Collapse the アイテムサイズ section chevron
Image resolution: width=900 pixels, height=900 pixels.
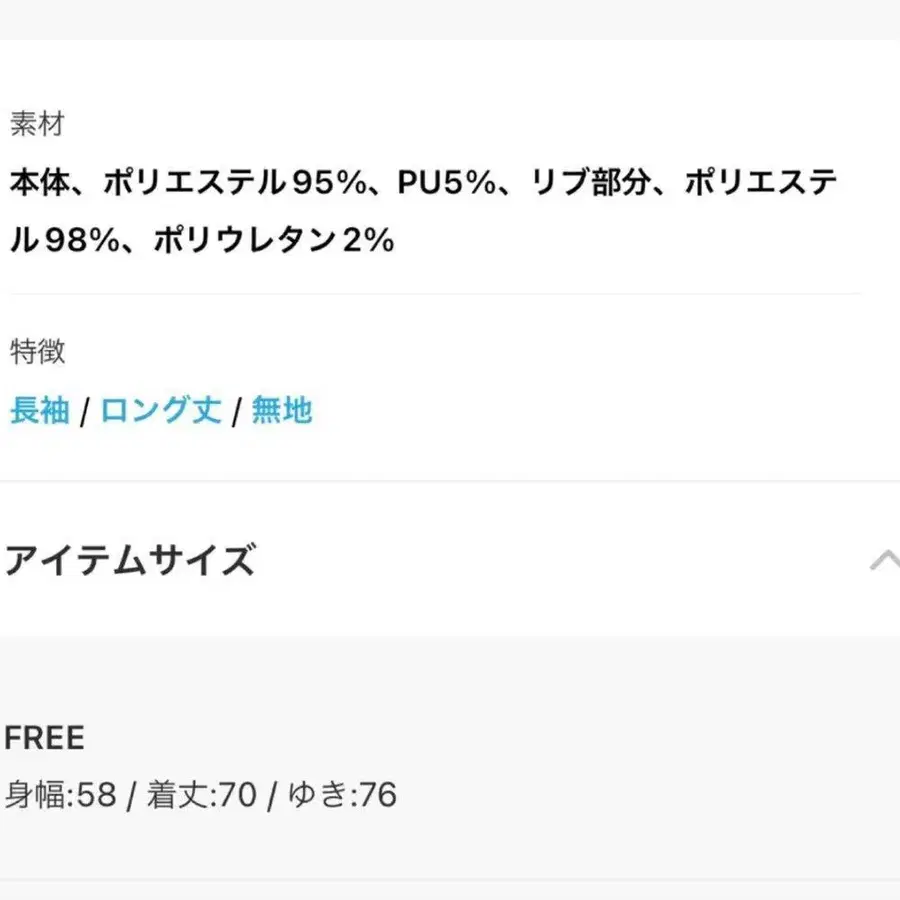tap(885, 560)
